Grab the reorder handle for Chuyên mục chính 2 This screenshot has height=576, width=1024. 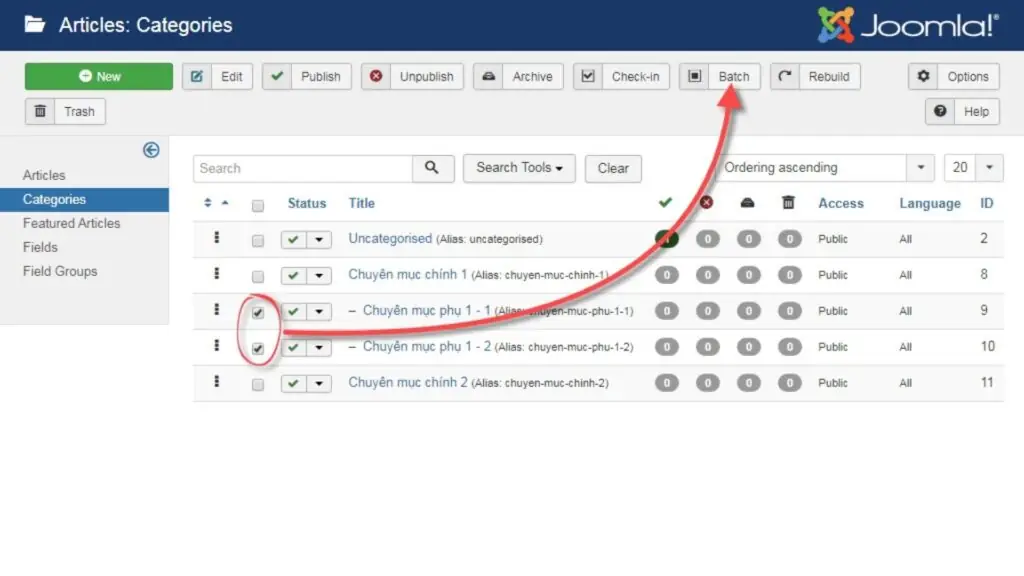tap(216, 381)
